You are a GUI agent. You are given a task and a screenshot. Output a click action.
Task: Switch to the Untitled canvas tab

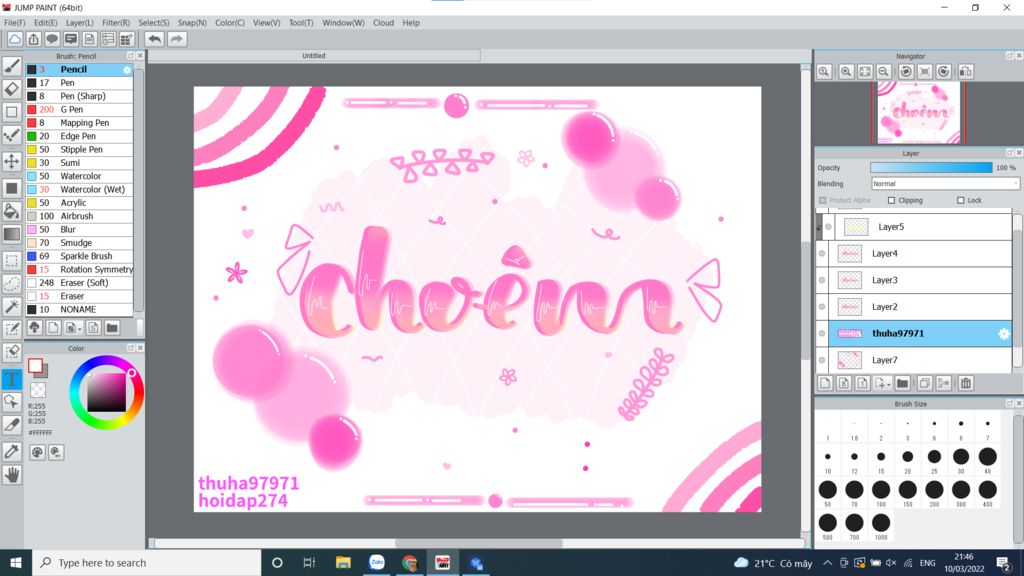click(x=313, y=56)
